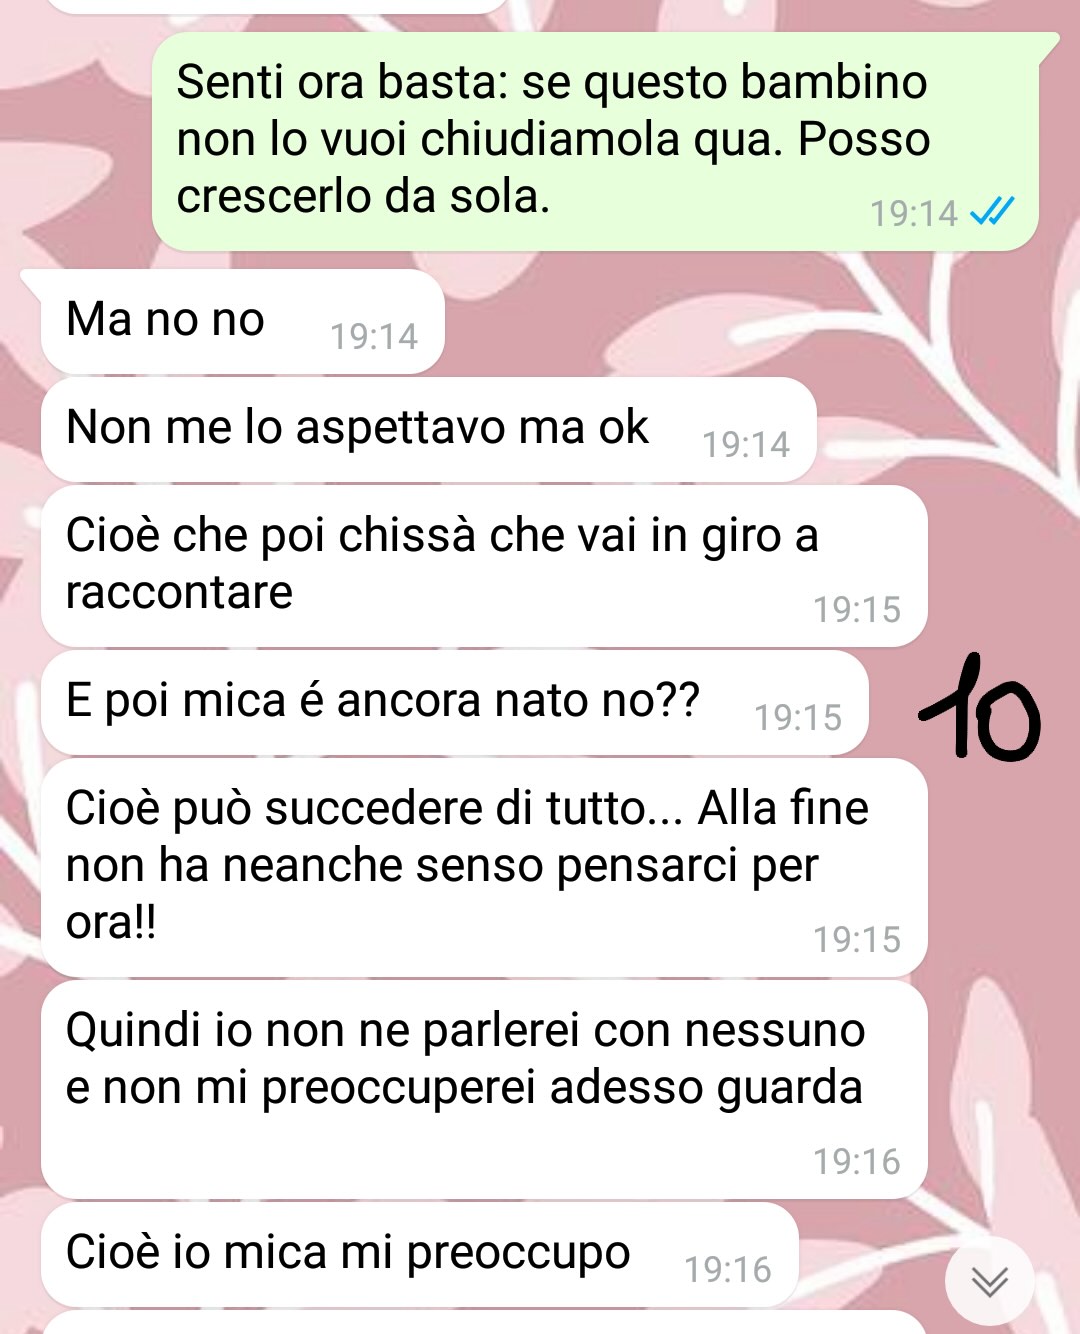
Task: Tap the partially visible bubble at the bottom
Action: coord(484,1323)
